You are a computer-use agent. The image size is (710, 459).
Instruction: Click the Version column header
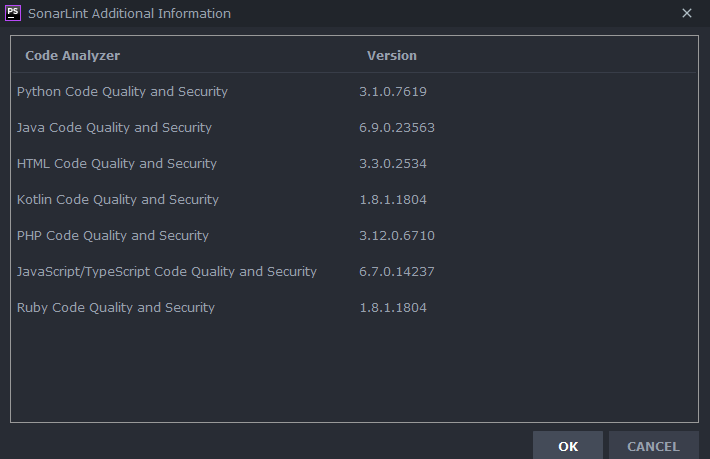coord(392,56)
